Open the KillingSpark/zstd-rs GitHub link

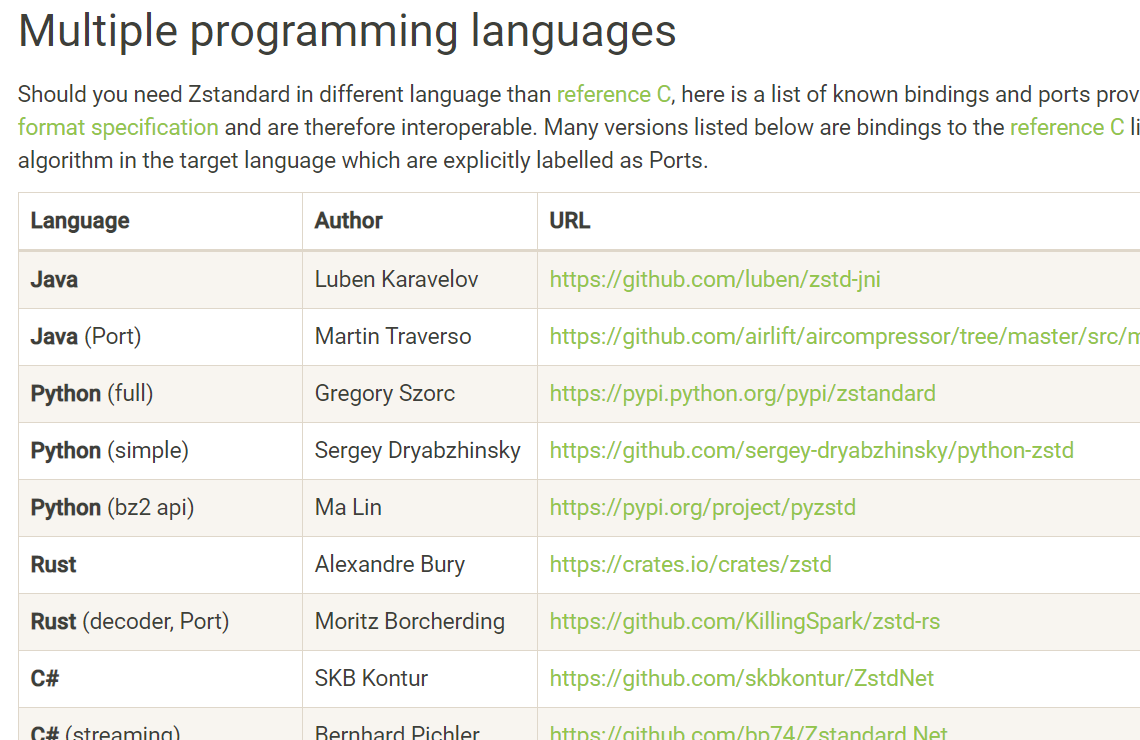coord(744,622)
